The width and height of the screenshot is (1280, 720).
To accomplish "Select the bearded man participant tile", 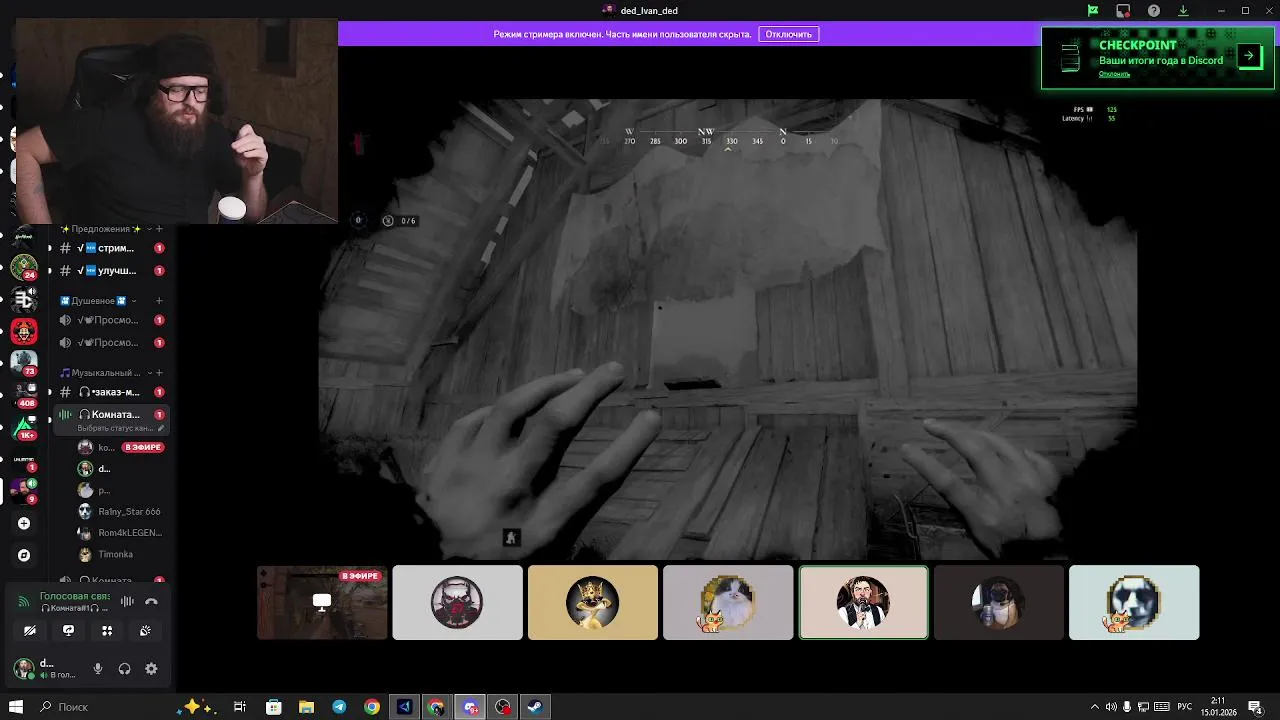I will (864, 602).
